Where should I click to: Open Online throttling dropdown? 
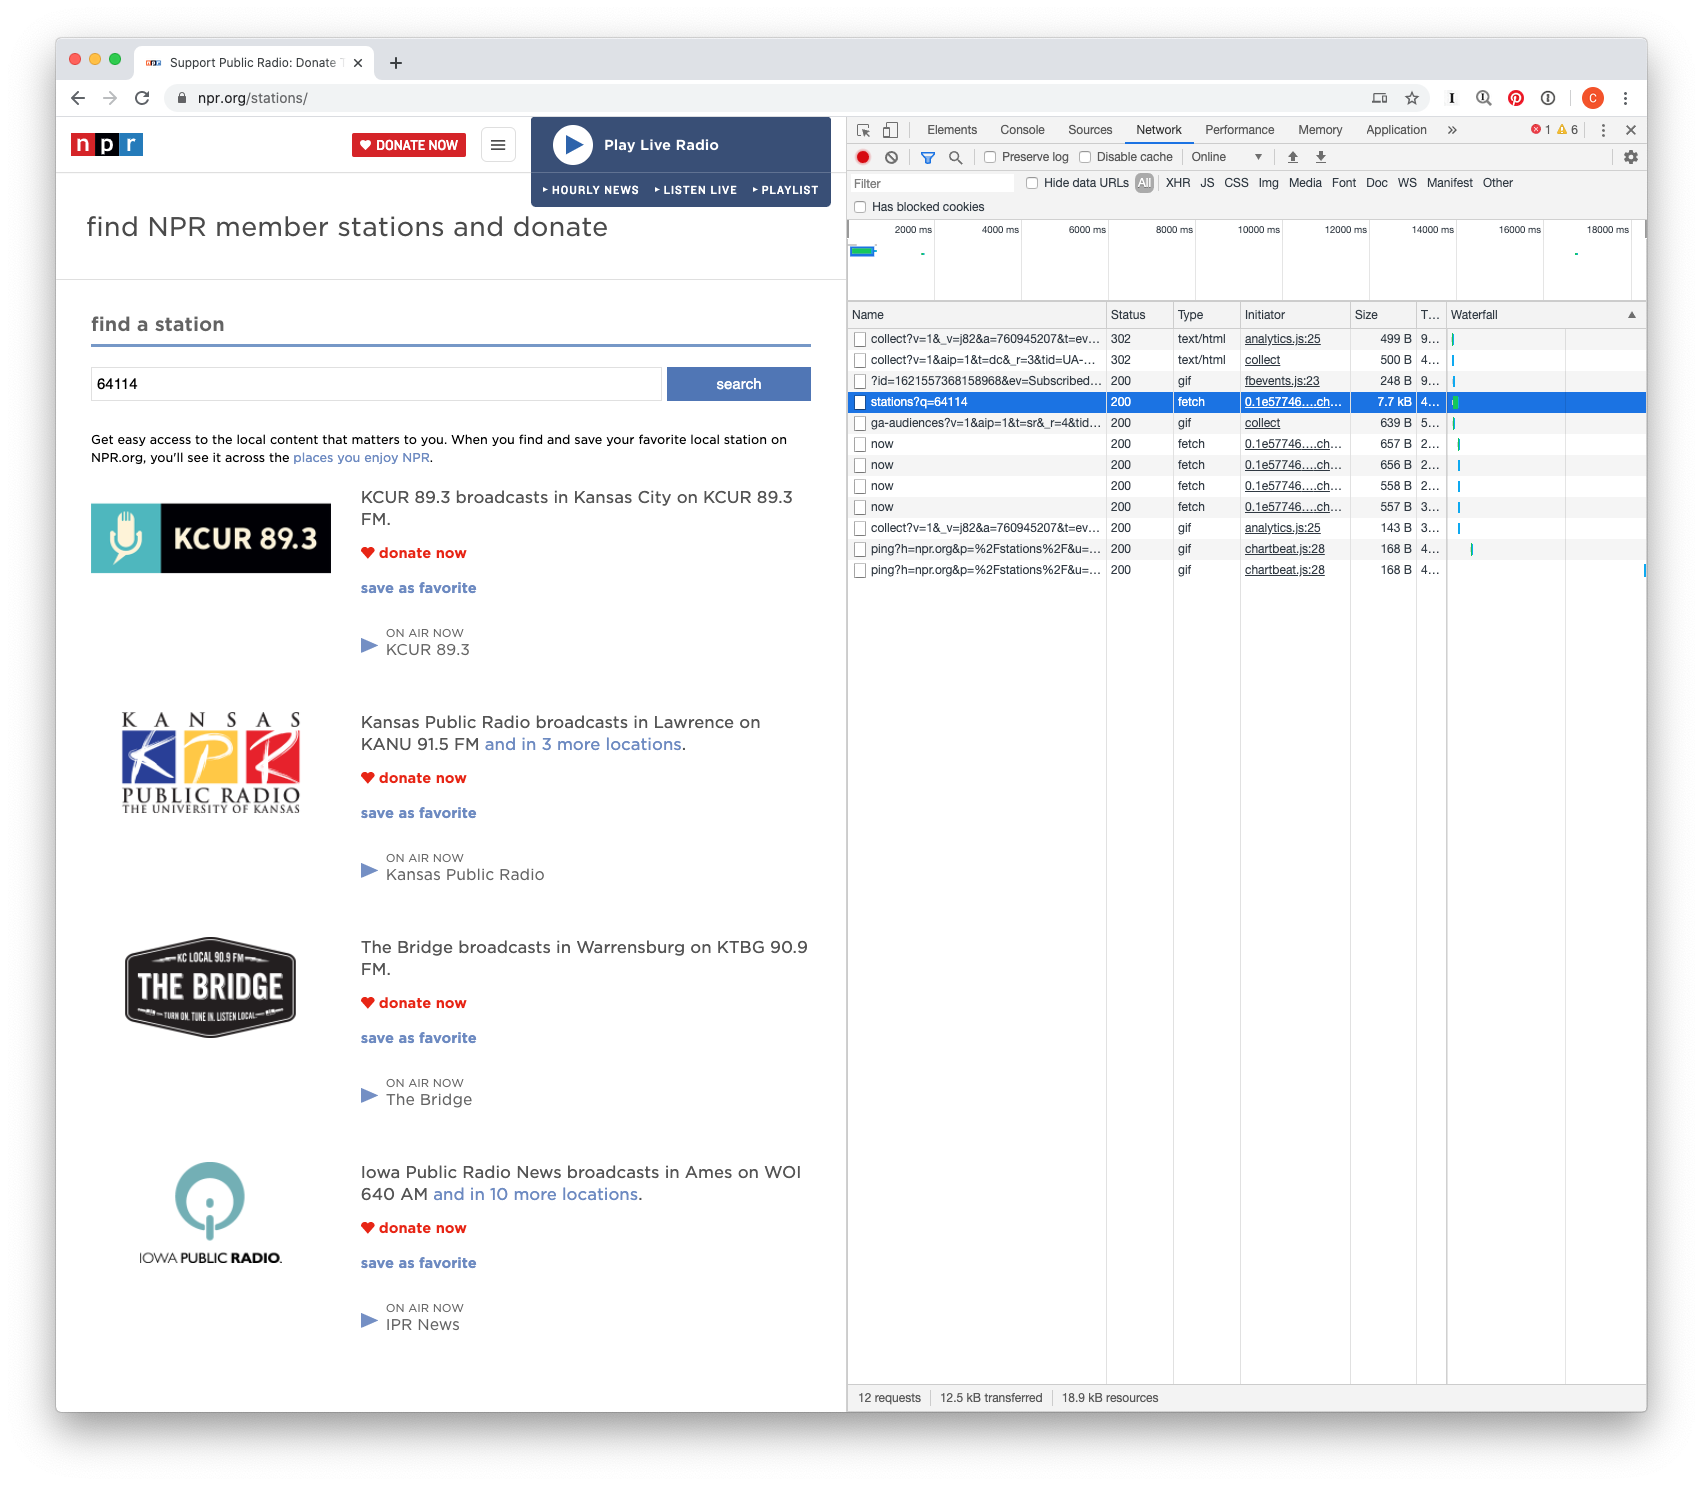pos(1226,157)
